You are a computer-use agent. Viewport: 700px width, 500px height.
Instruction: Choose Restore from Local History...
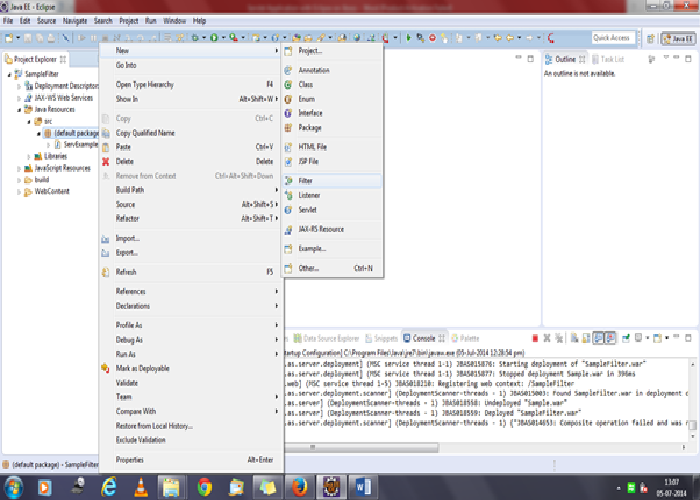[x=191, y=425]
